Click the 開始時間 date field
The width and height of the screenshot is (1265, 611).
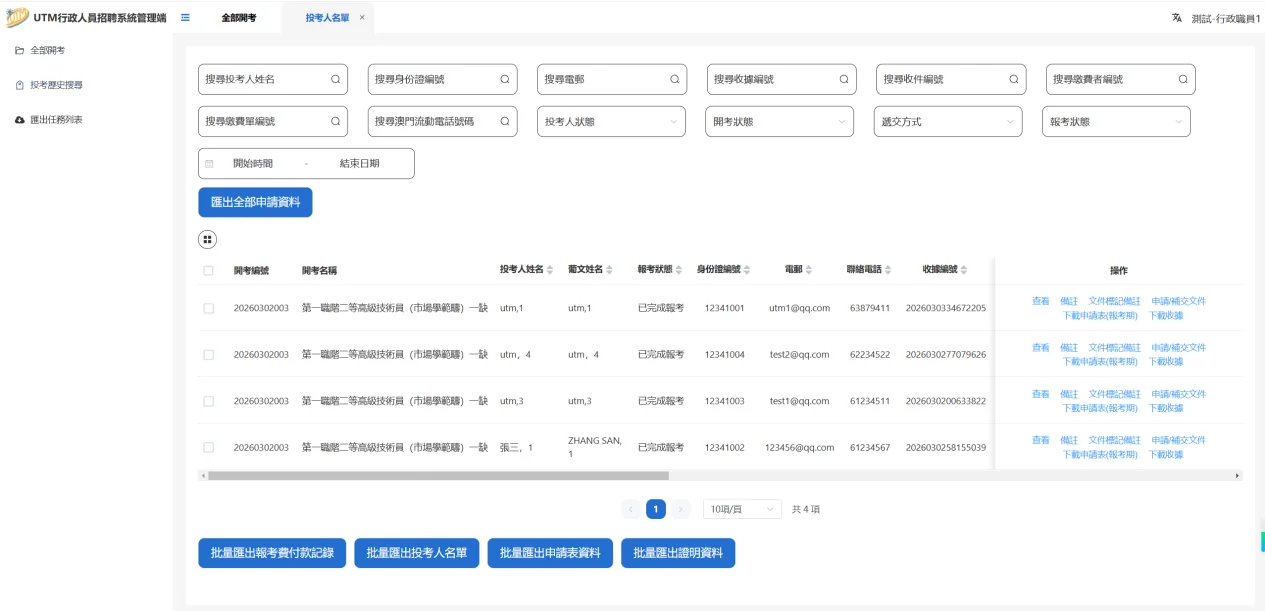pyautogui.click(x=253, y=164)
